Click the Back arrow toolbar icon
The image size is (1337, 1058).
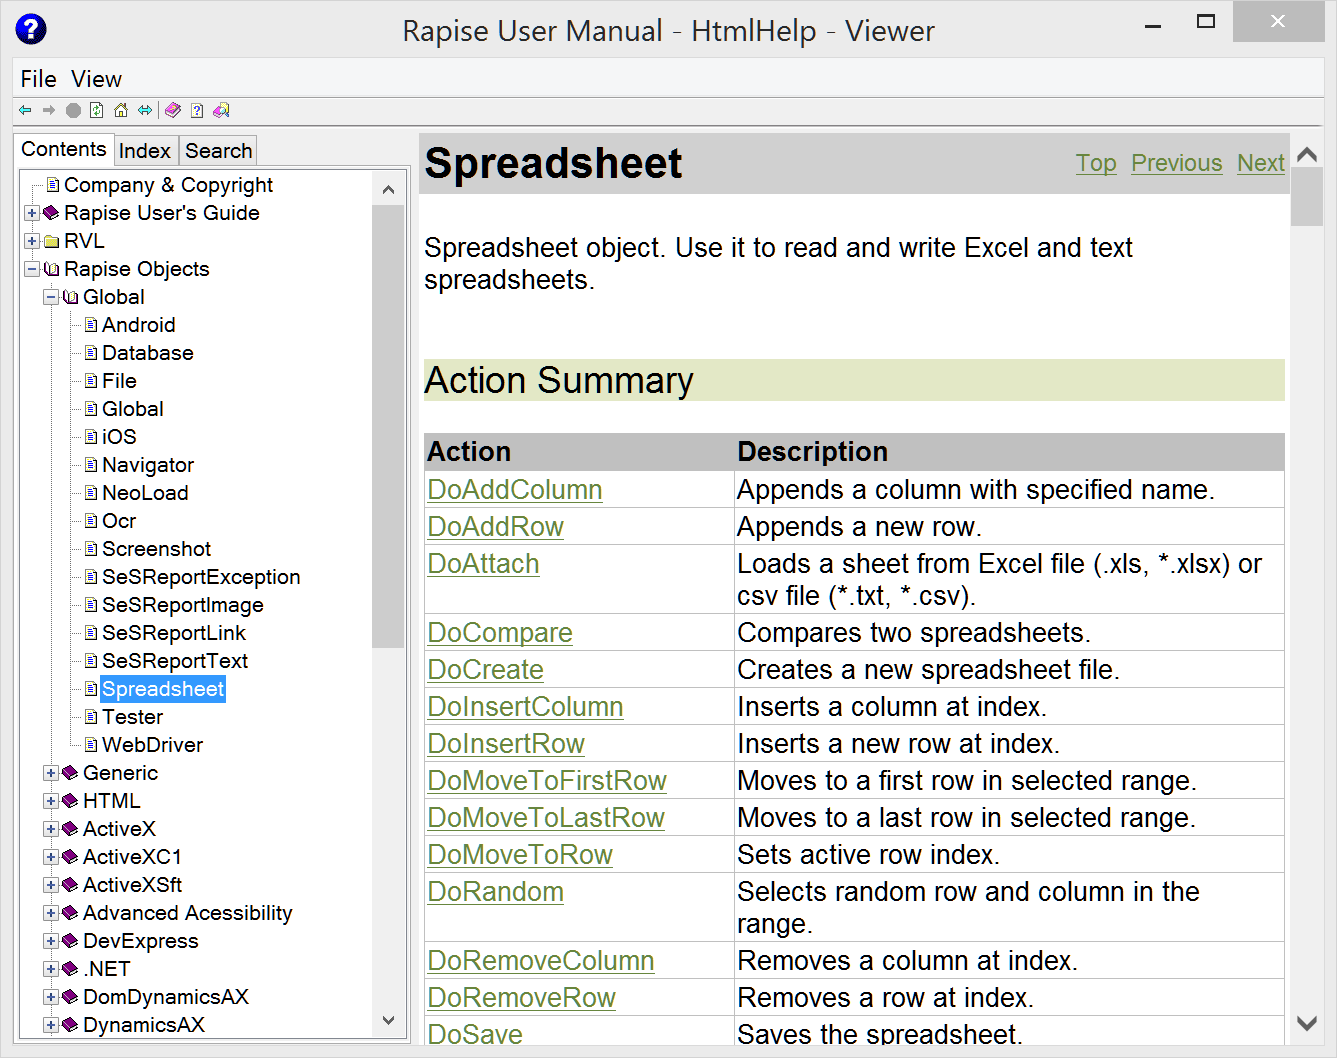pos(25,111)
